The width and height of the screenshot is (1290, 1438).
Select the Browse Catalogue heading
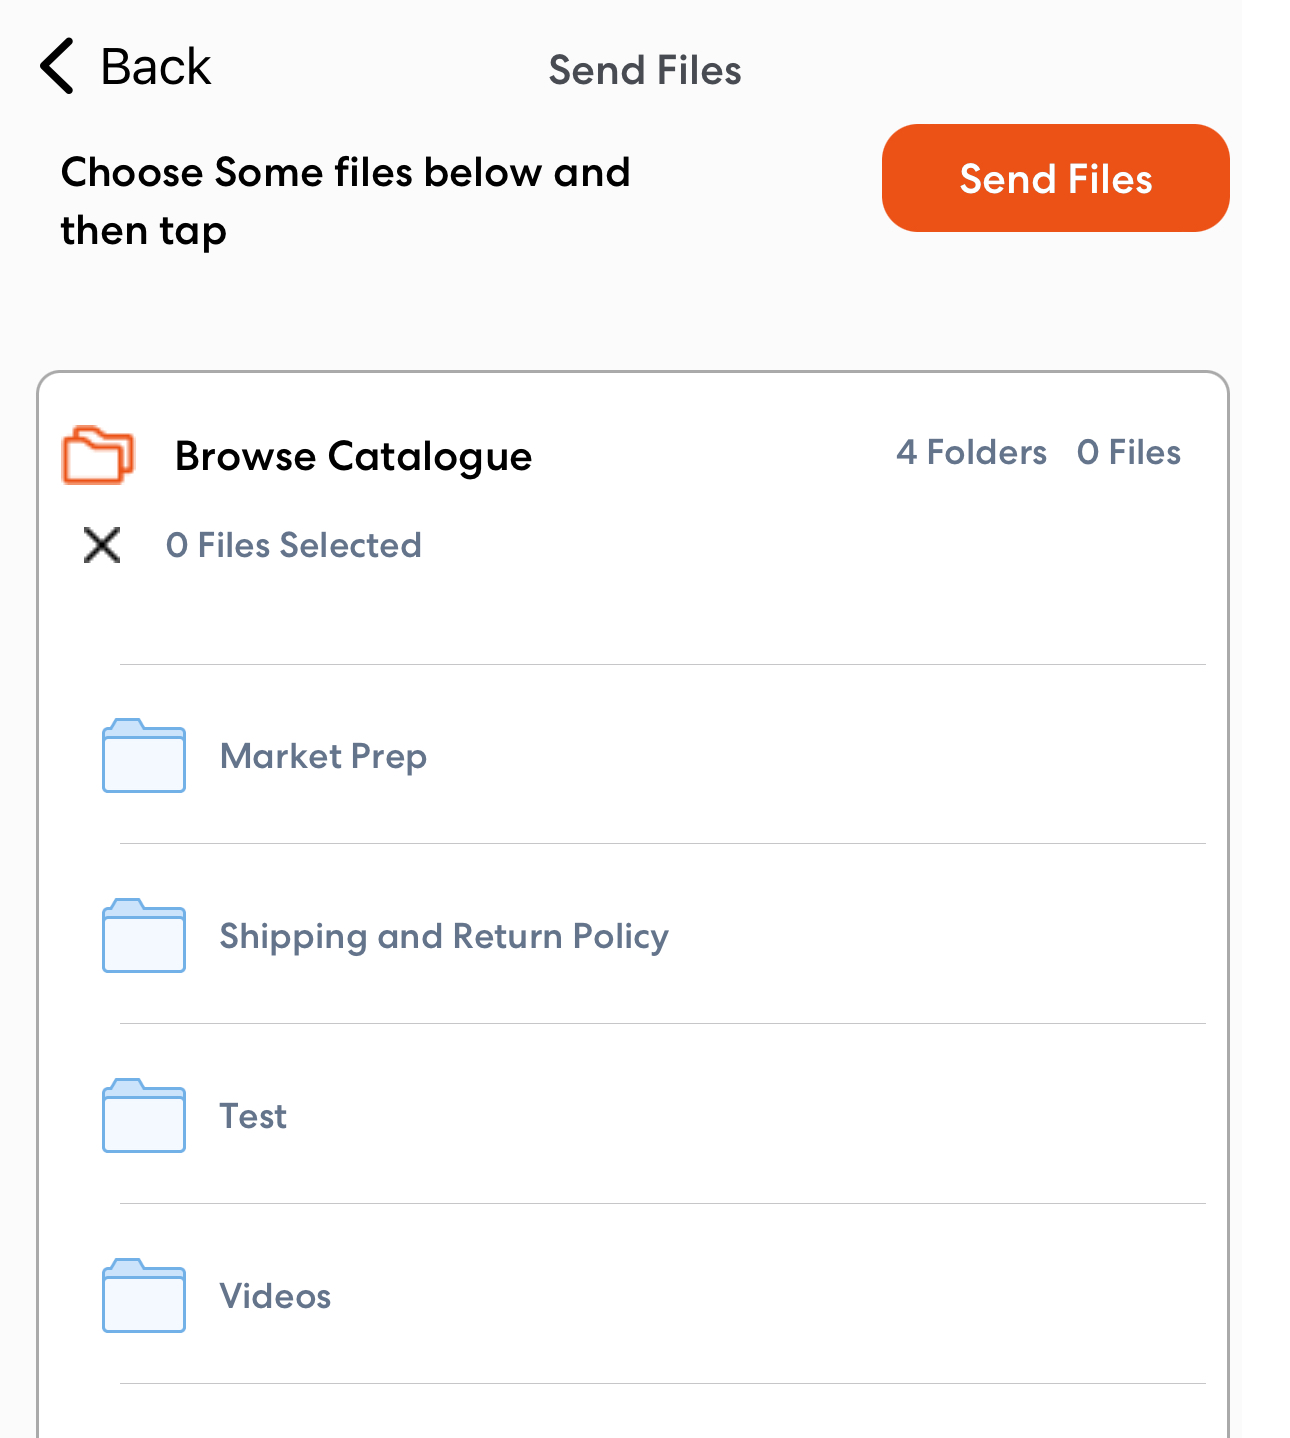(353, 457)
